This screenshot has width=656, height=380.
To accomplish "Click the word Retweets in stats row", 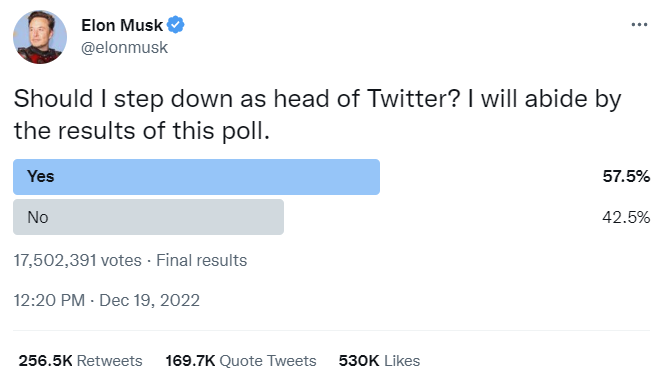I will coord(110,361).
